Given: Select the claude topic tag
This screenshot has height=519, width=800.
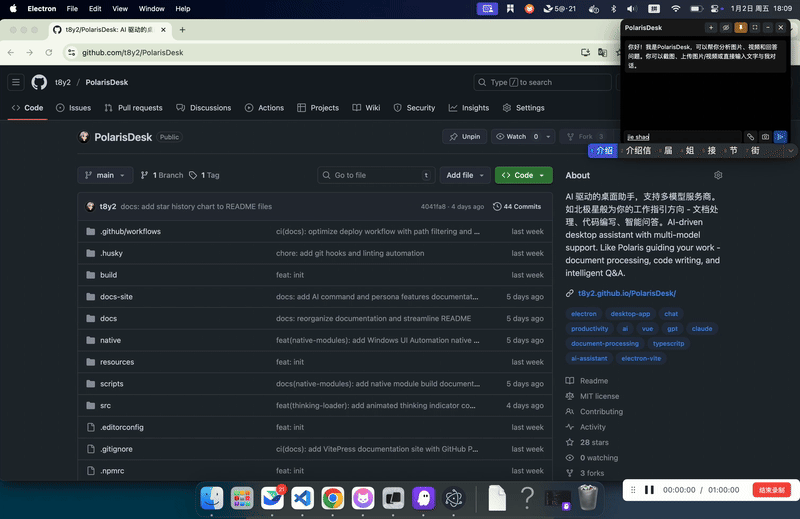Looking at the screenshot, I should coord(702,329).
